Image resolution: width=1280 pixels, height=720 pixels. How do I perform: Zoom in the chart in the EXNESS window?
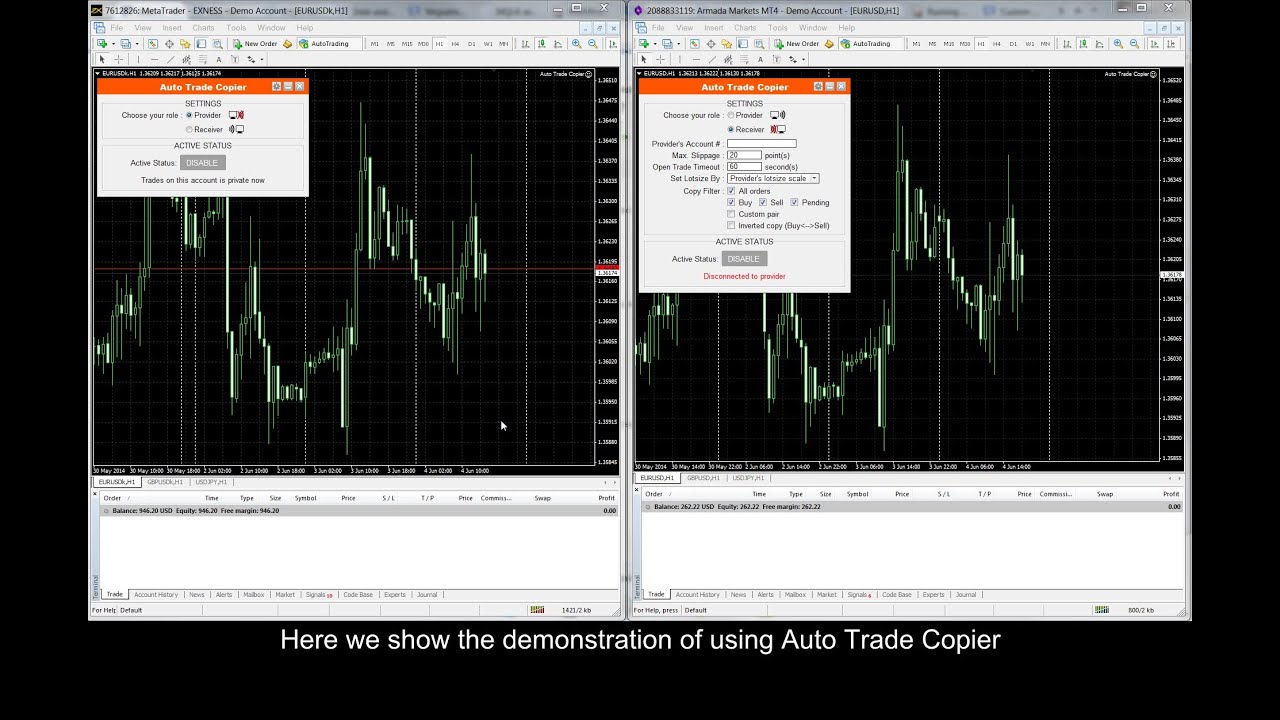click(576, 44)
